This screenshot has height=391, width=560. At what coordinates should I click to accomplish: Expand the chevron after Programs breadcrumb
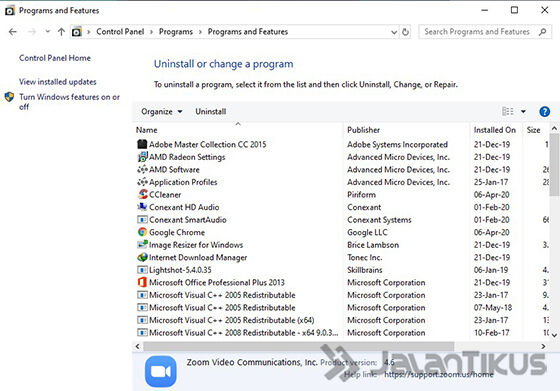point(200,32)
